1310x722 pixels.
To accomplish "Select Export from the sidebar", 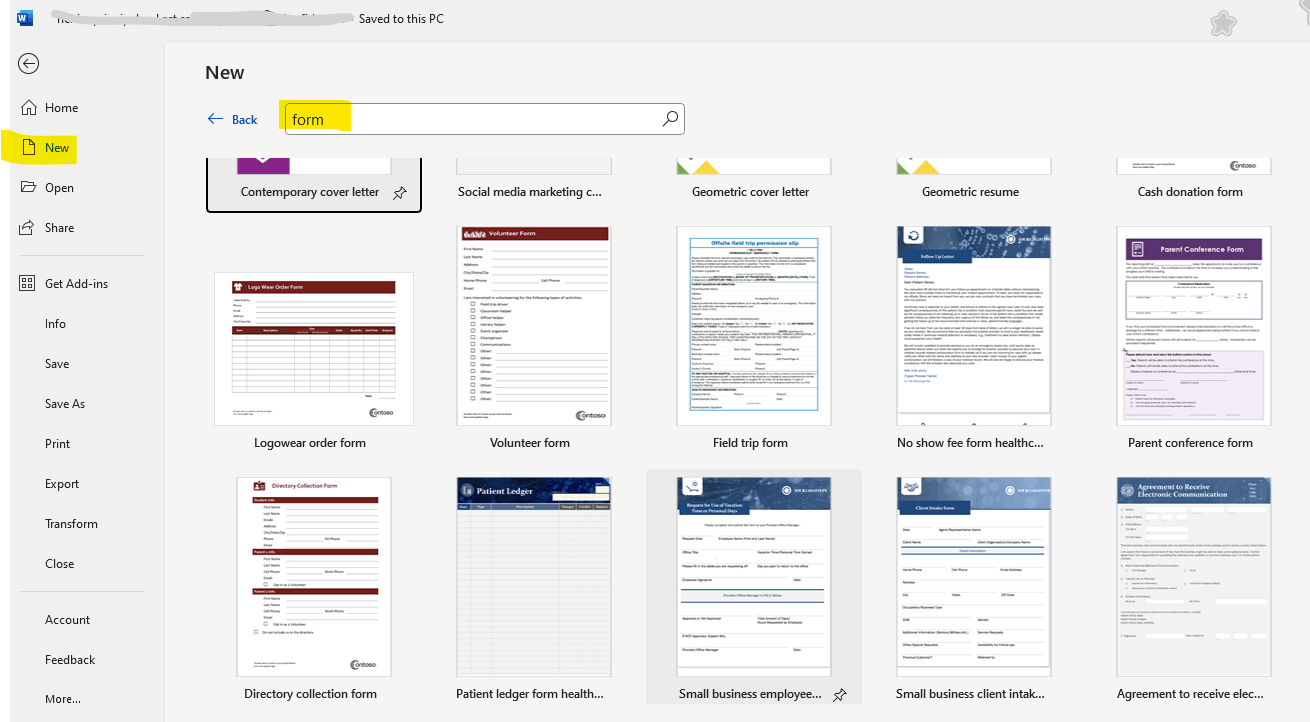I will [x=61, y=483].
